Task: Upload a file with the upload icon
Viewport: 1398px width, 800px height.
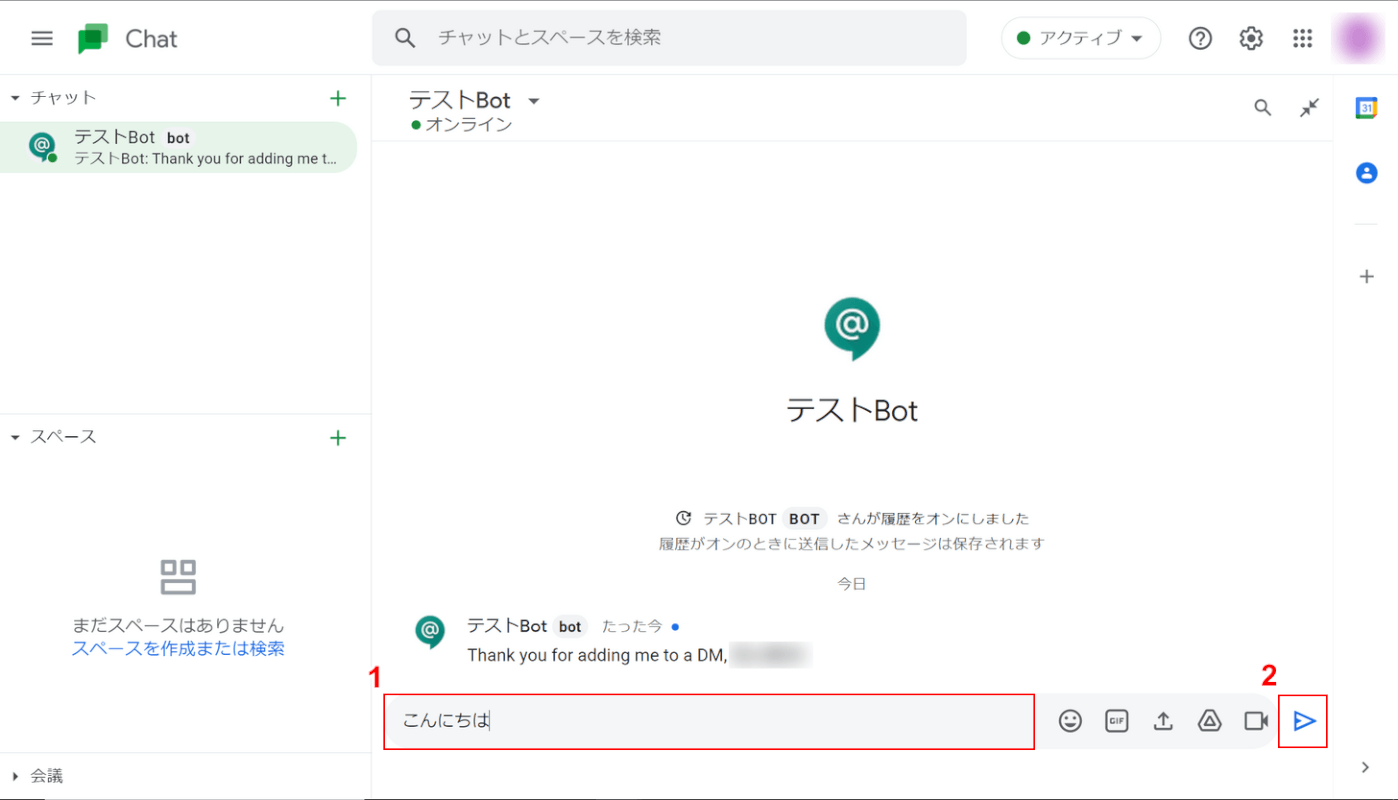Action: point(1163,721)
